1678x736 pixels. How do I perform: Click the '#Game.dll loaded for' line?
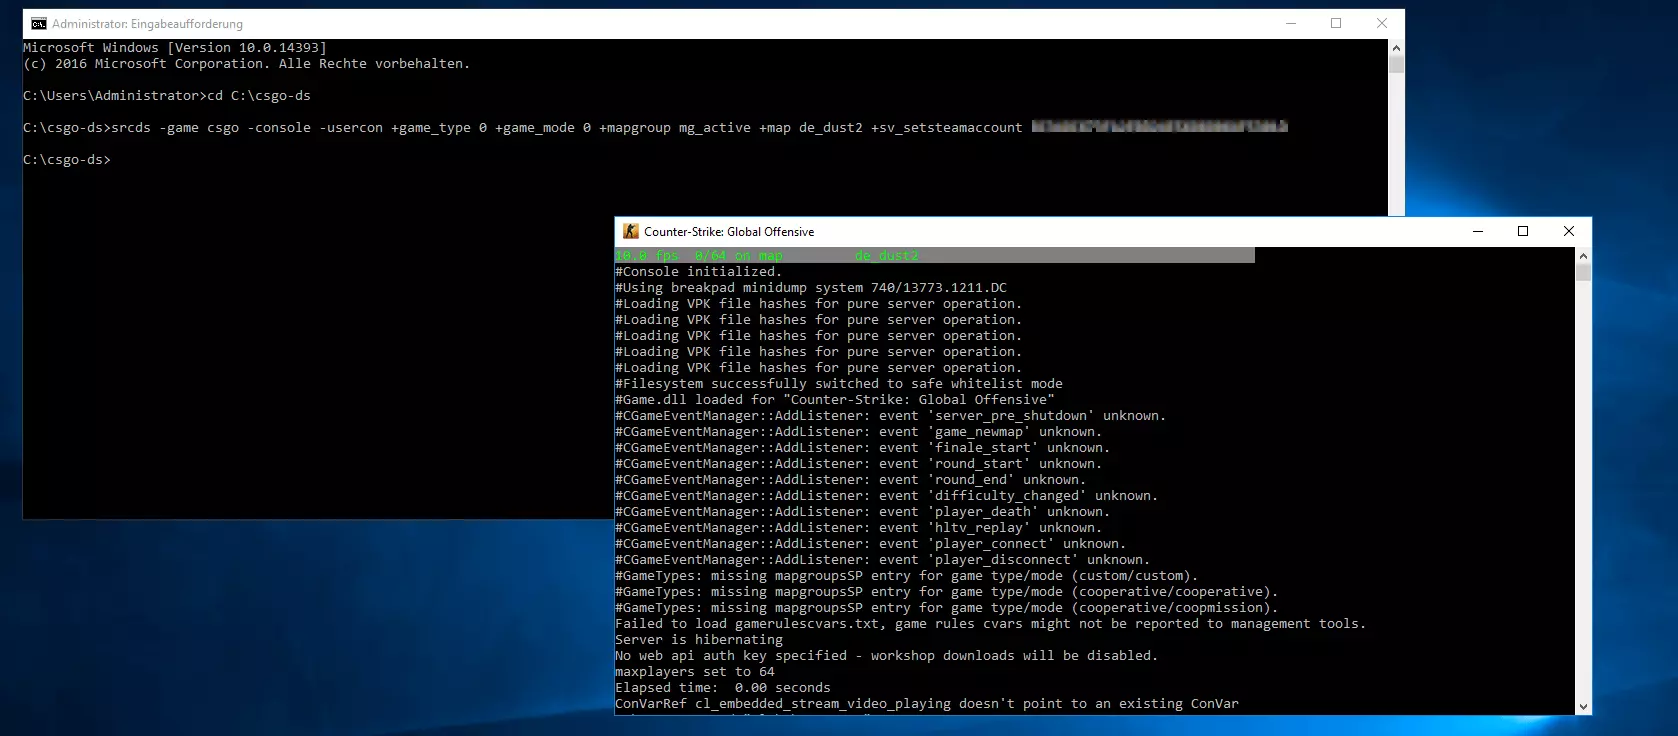click(x=835, y=399)
